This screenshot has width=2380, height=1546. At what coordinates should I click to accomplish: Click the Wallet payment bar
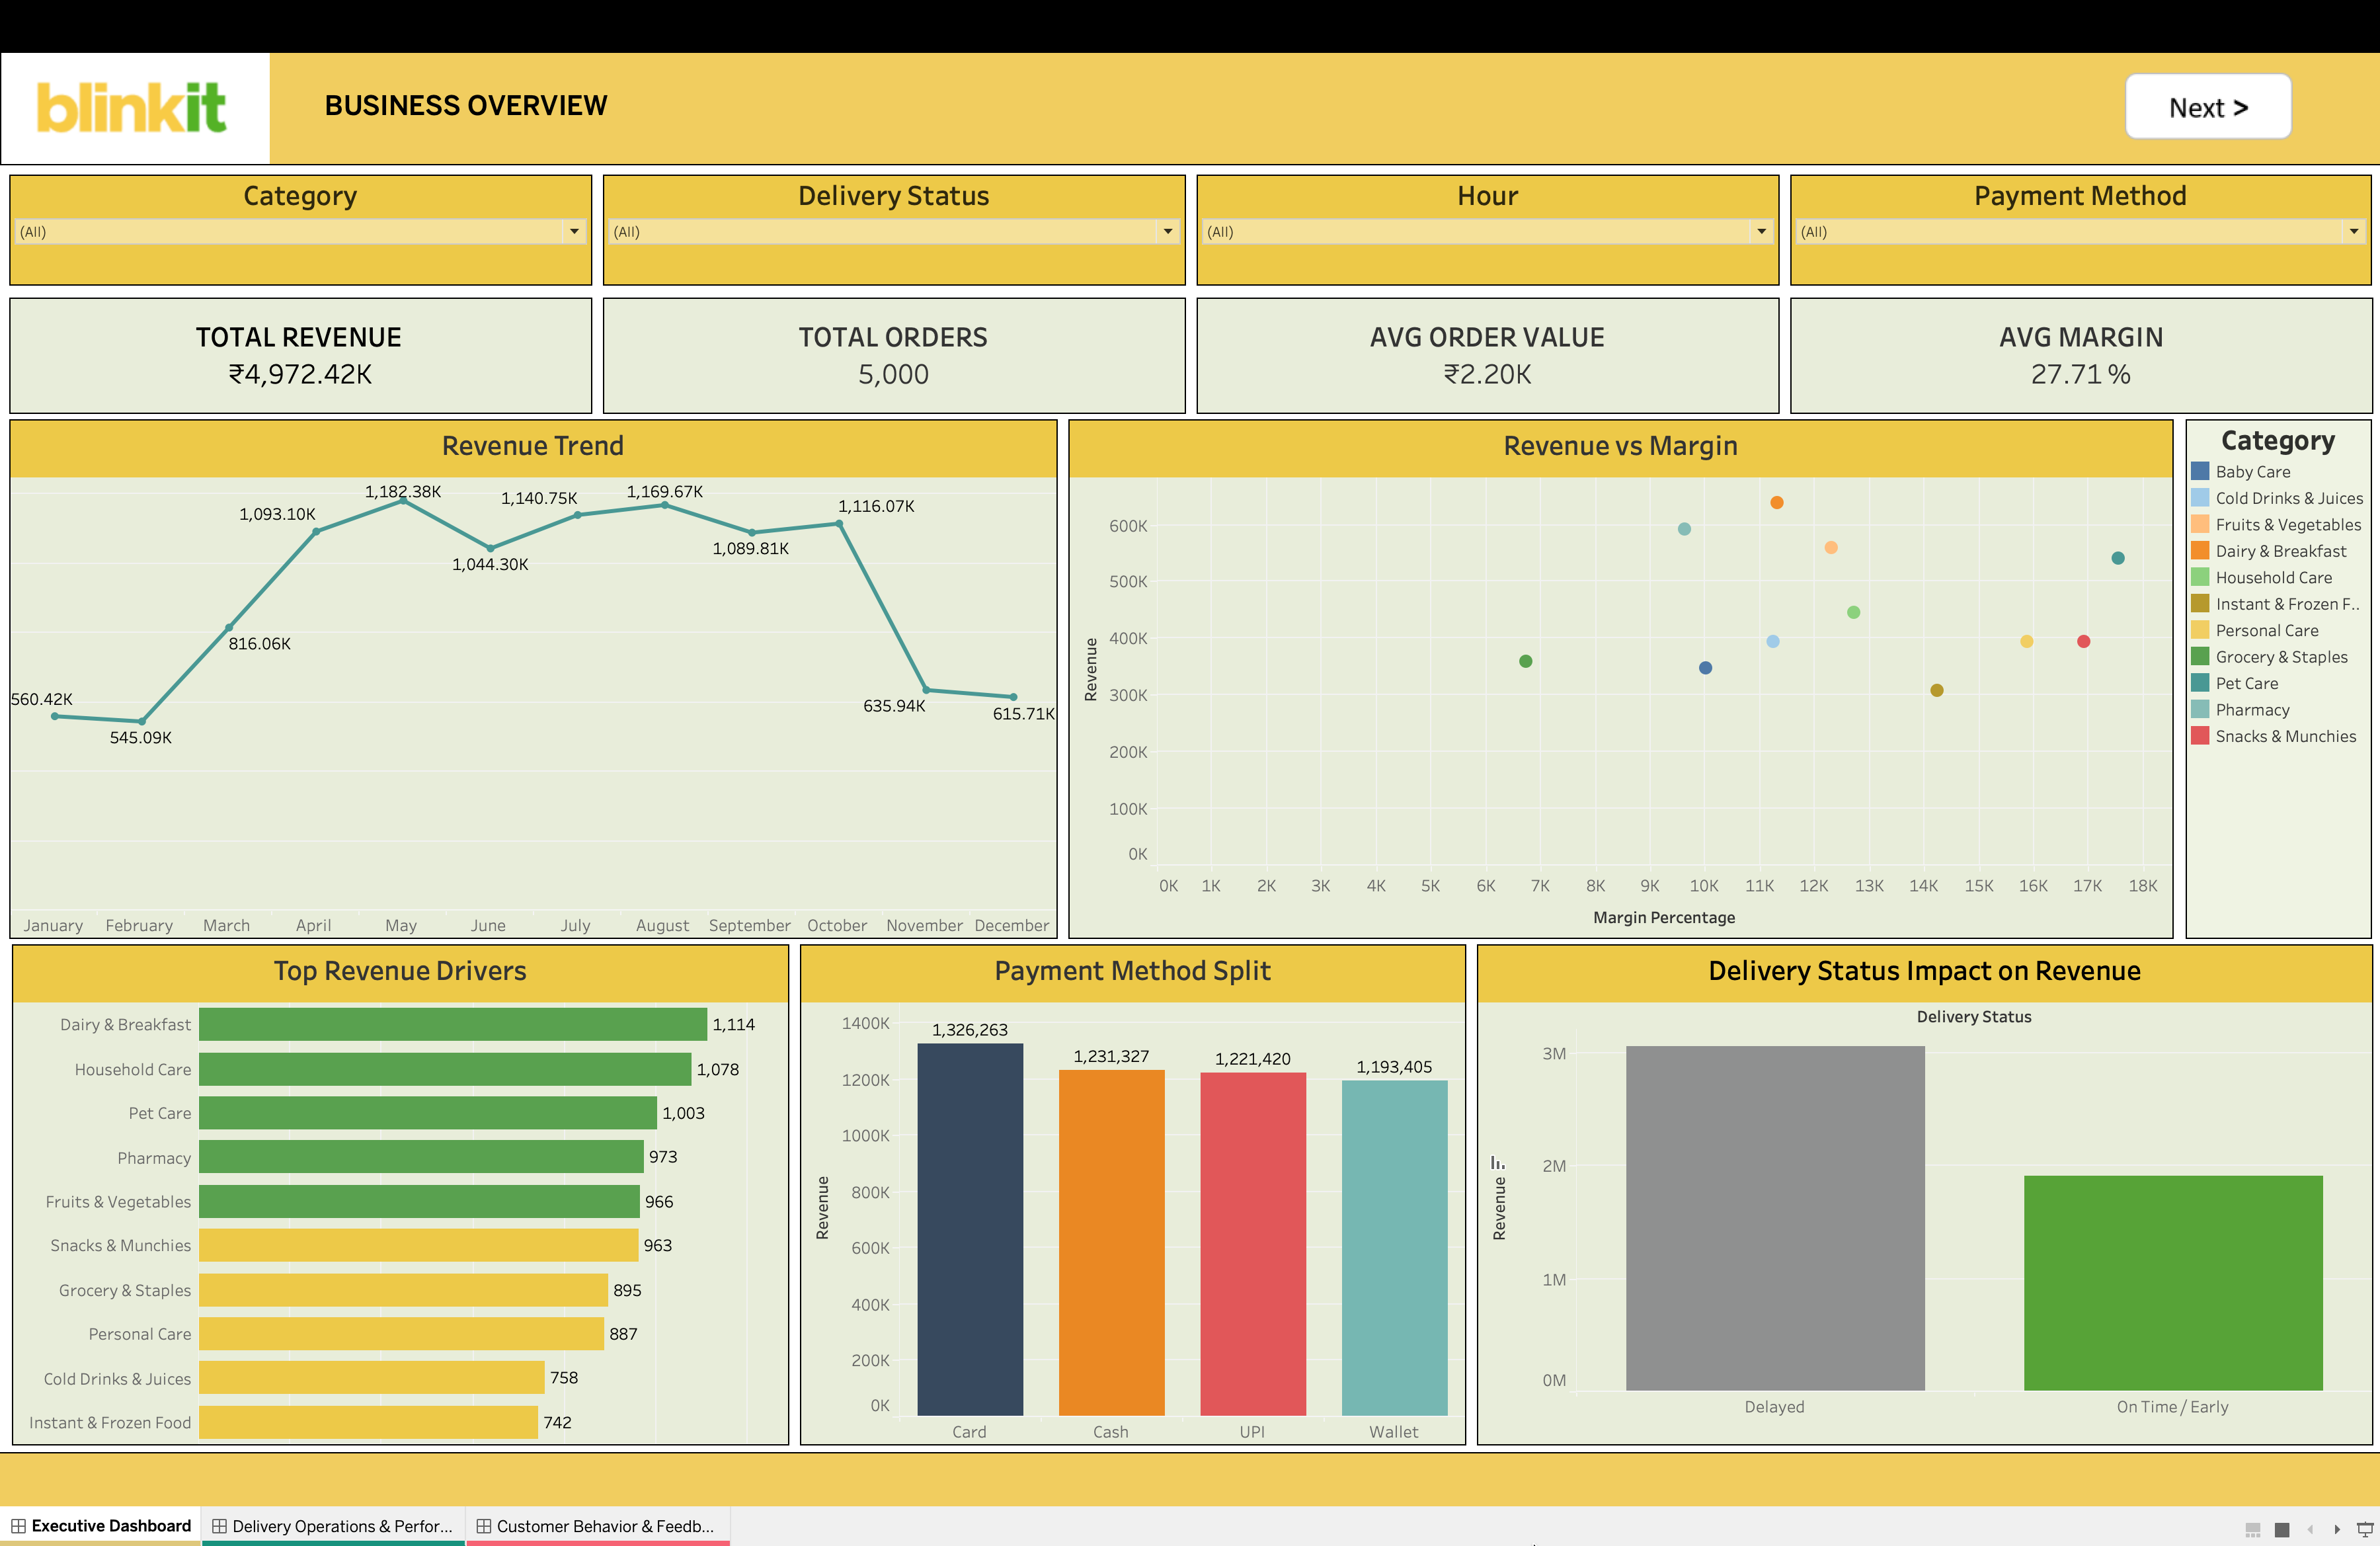1394,1248
